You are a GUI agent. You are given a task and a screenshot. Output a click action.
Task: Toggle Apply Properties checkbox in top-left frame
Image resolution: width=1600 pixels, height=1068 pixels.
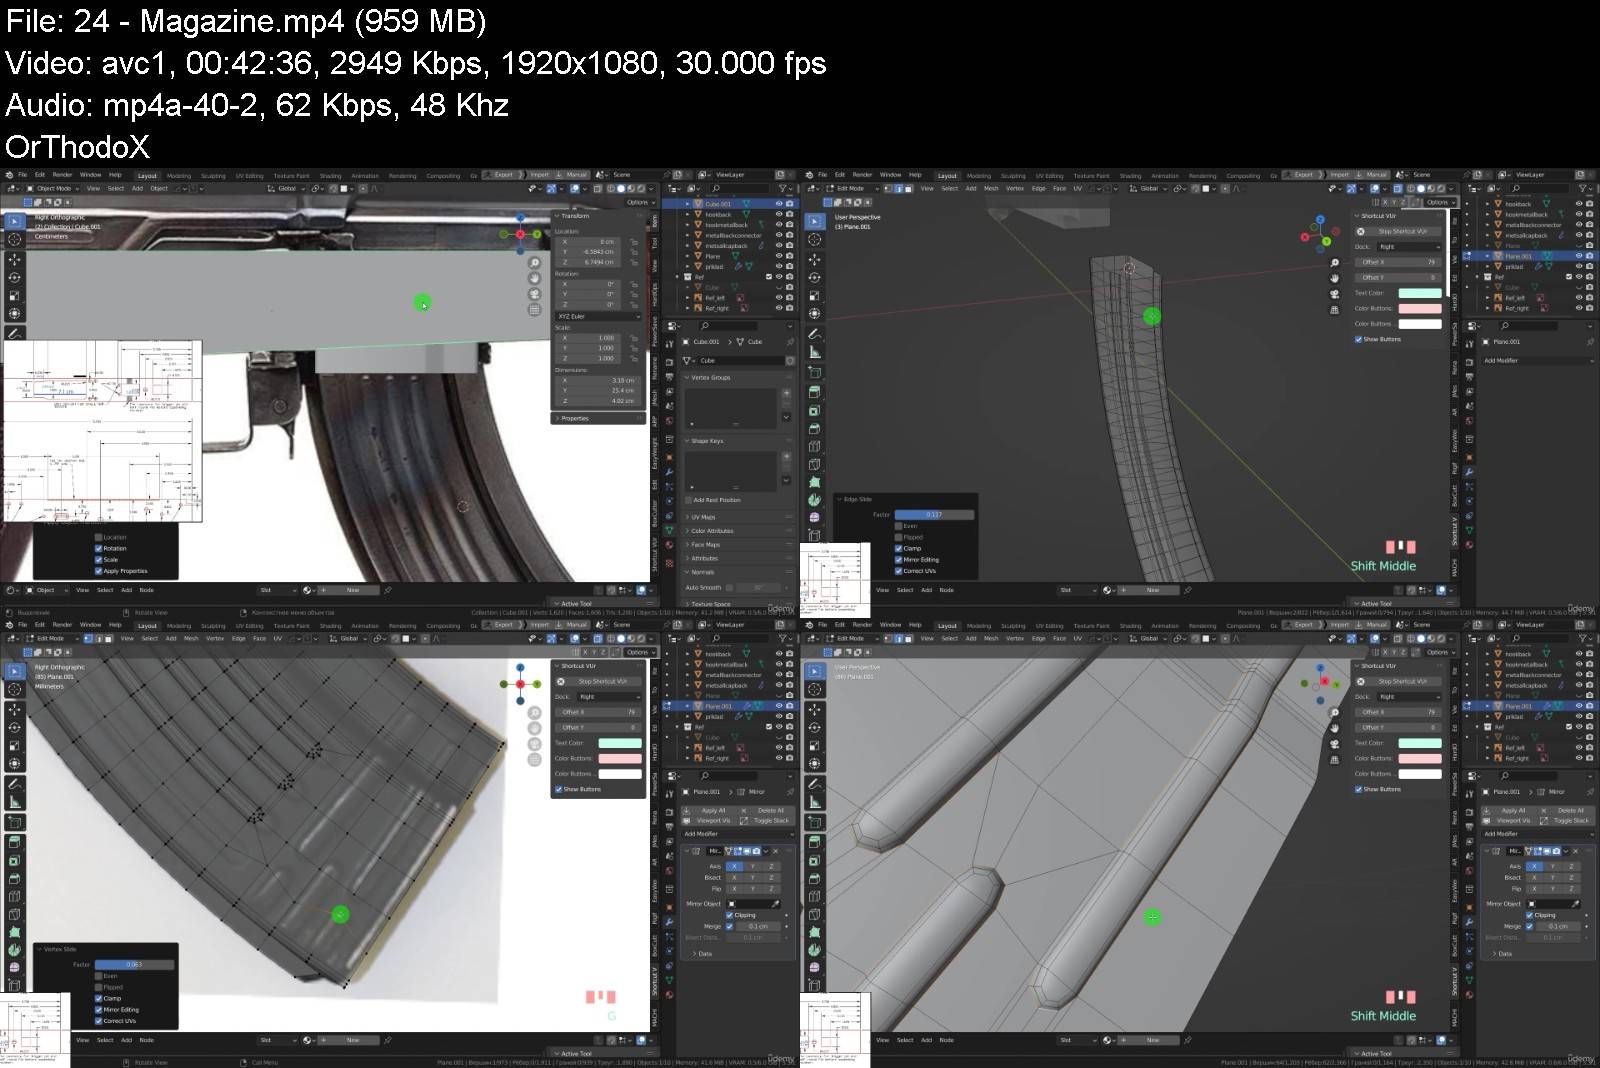click(98, 571)
